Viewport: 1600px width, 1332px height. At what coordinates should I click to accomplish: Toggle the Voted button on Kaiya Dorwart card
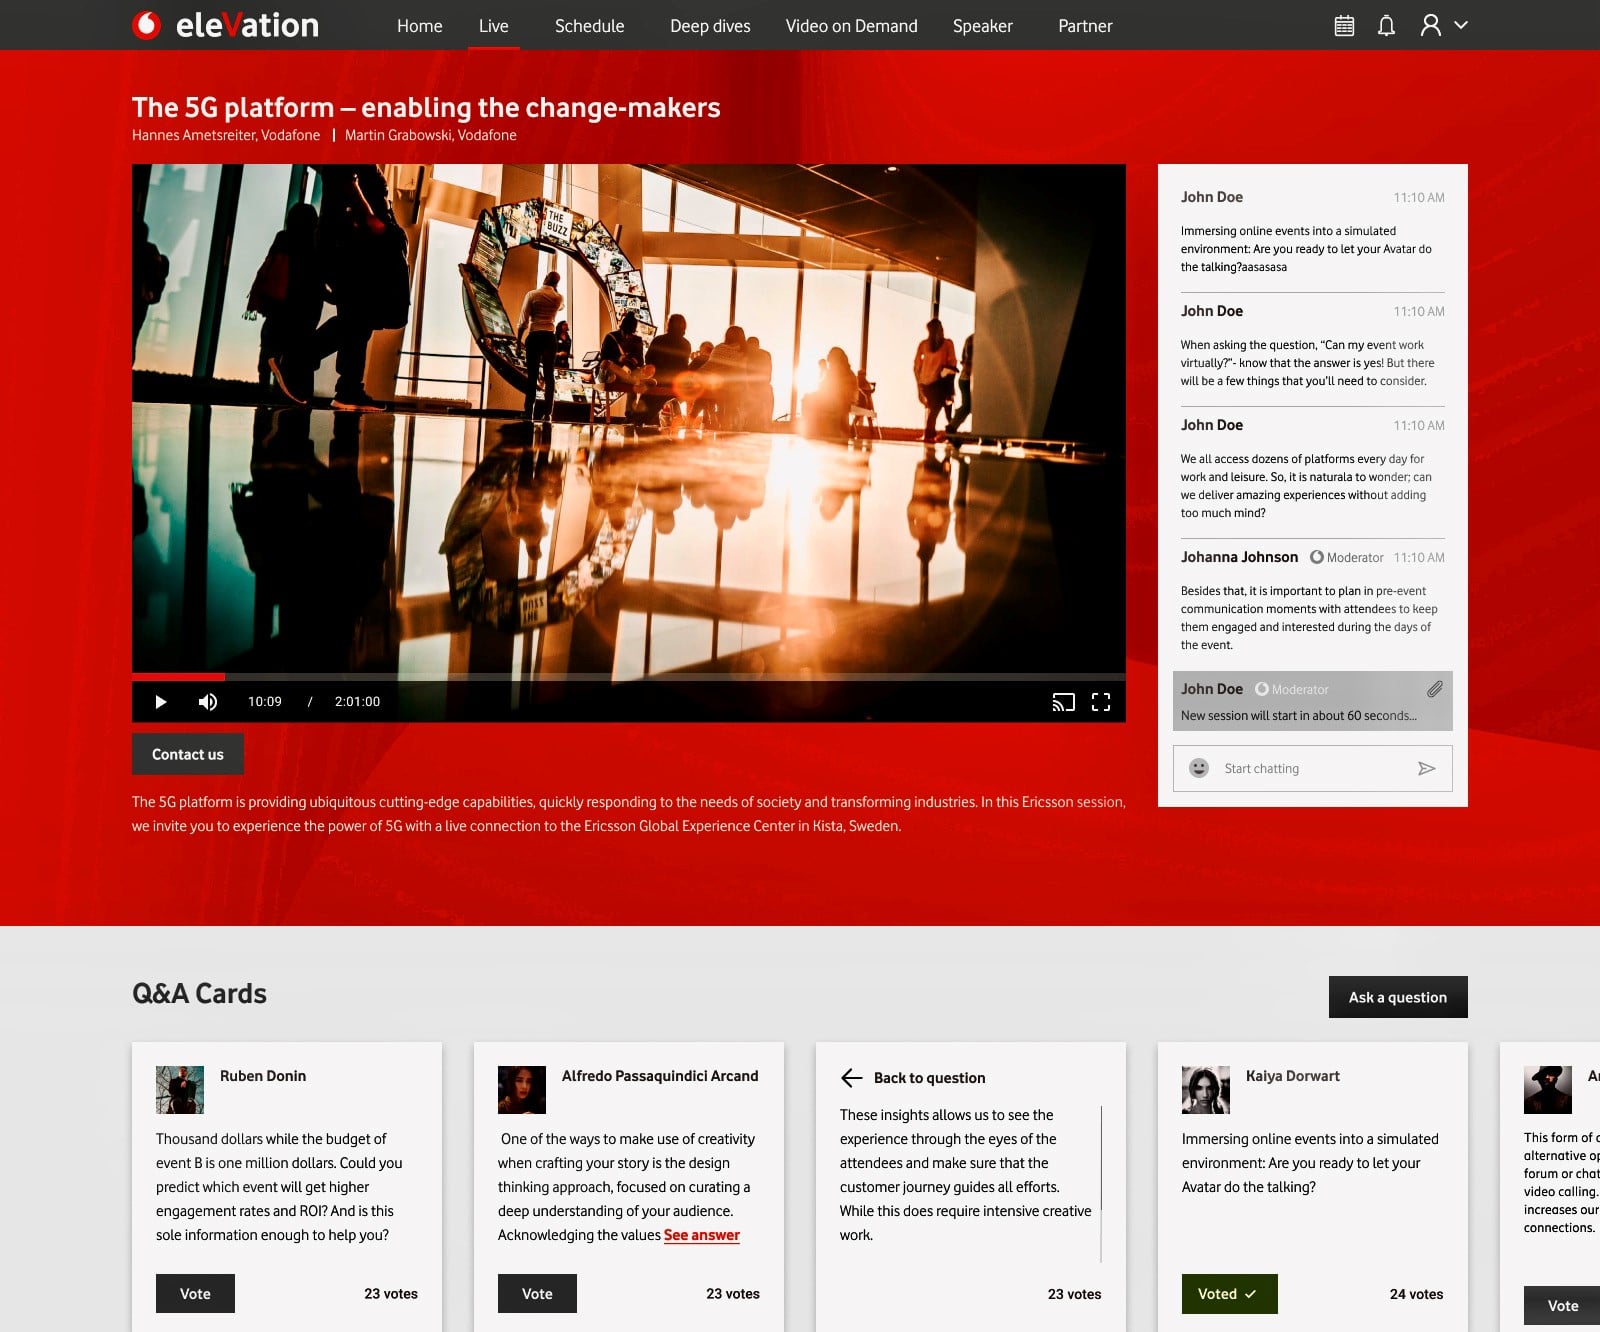pyautogui.click(x=1229, y=1293)
